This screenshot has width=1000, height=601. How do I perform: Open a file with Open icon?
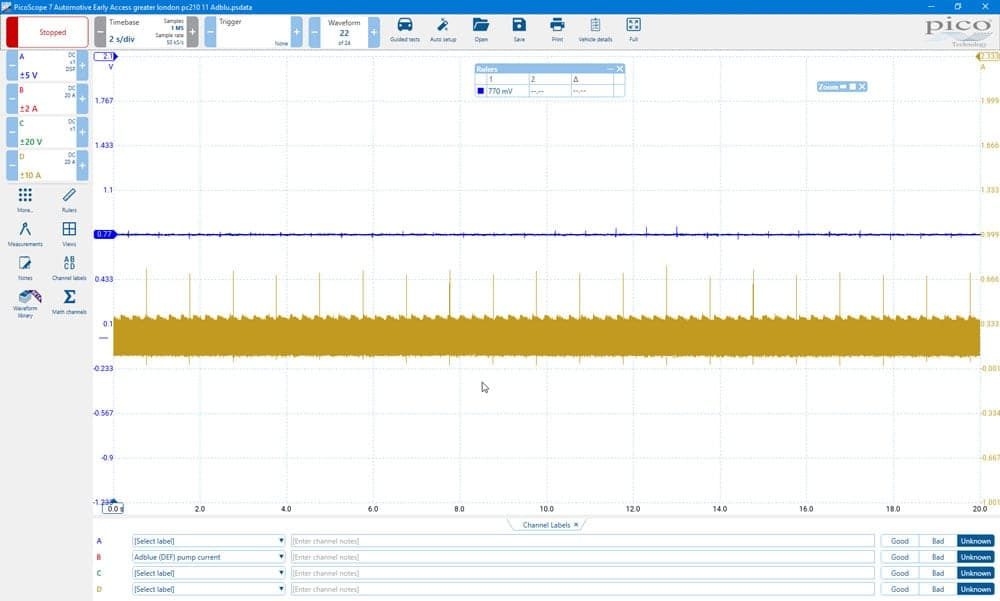pos(481,30)
